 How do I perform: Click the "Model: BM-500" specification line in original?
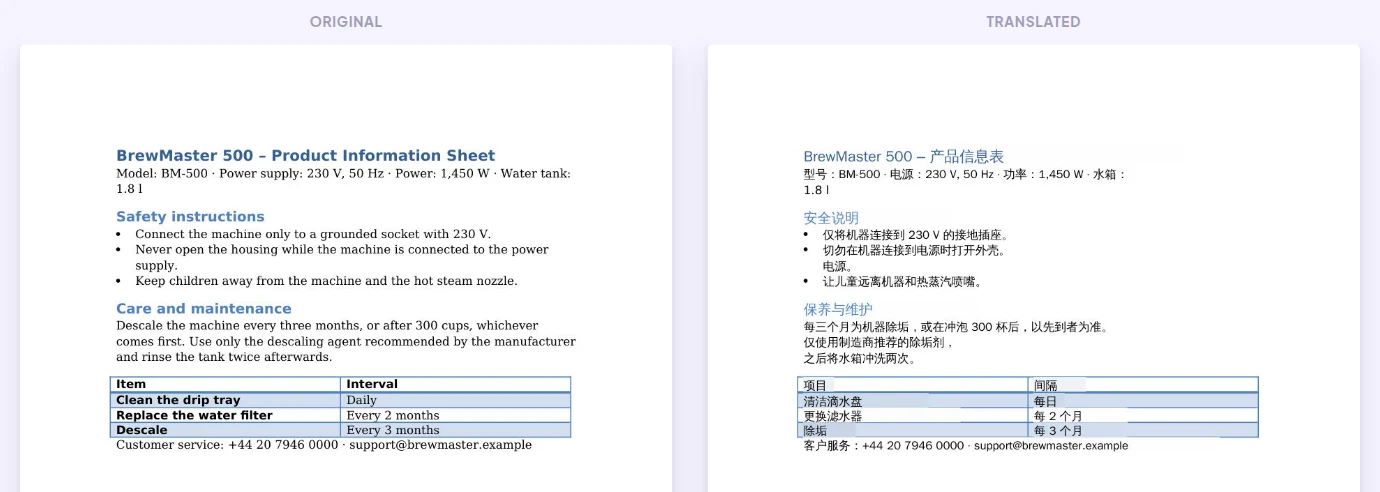343,181
